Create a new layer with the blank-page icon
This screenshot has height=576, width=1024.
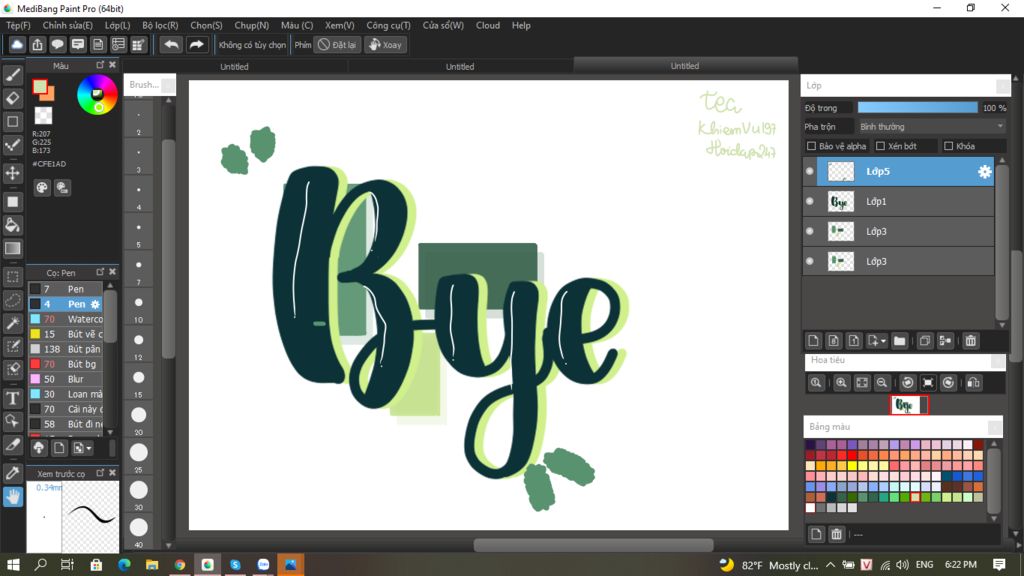(813, 341)
